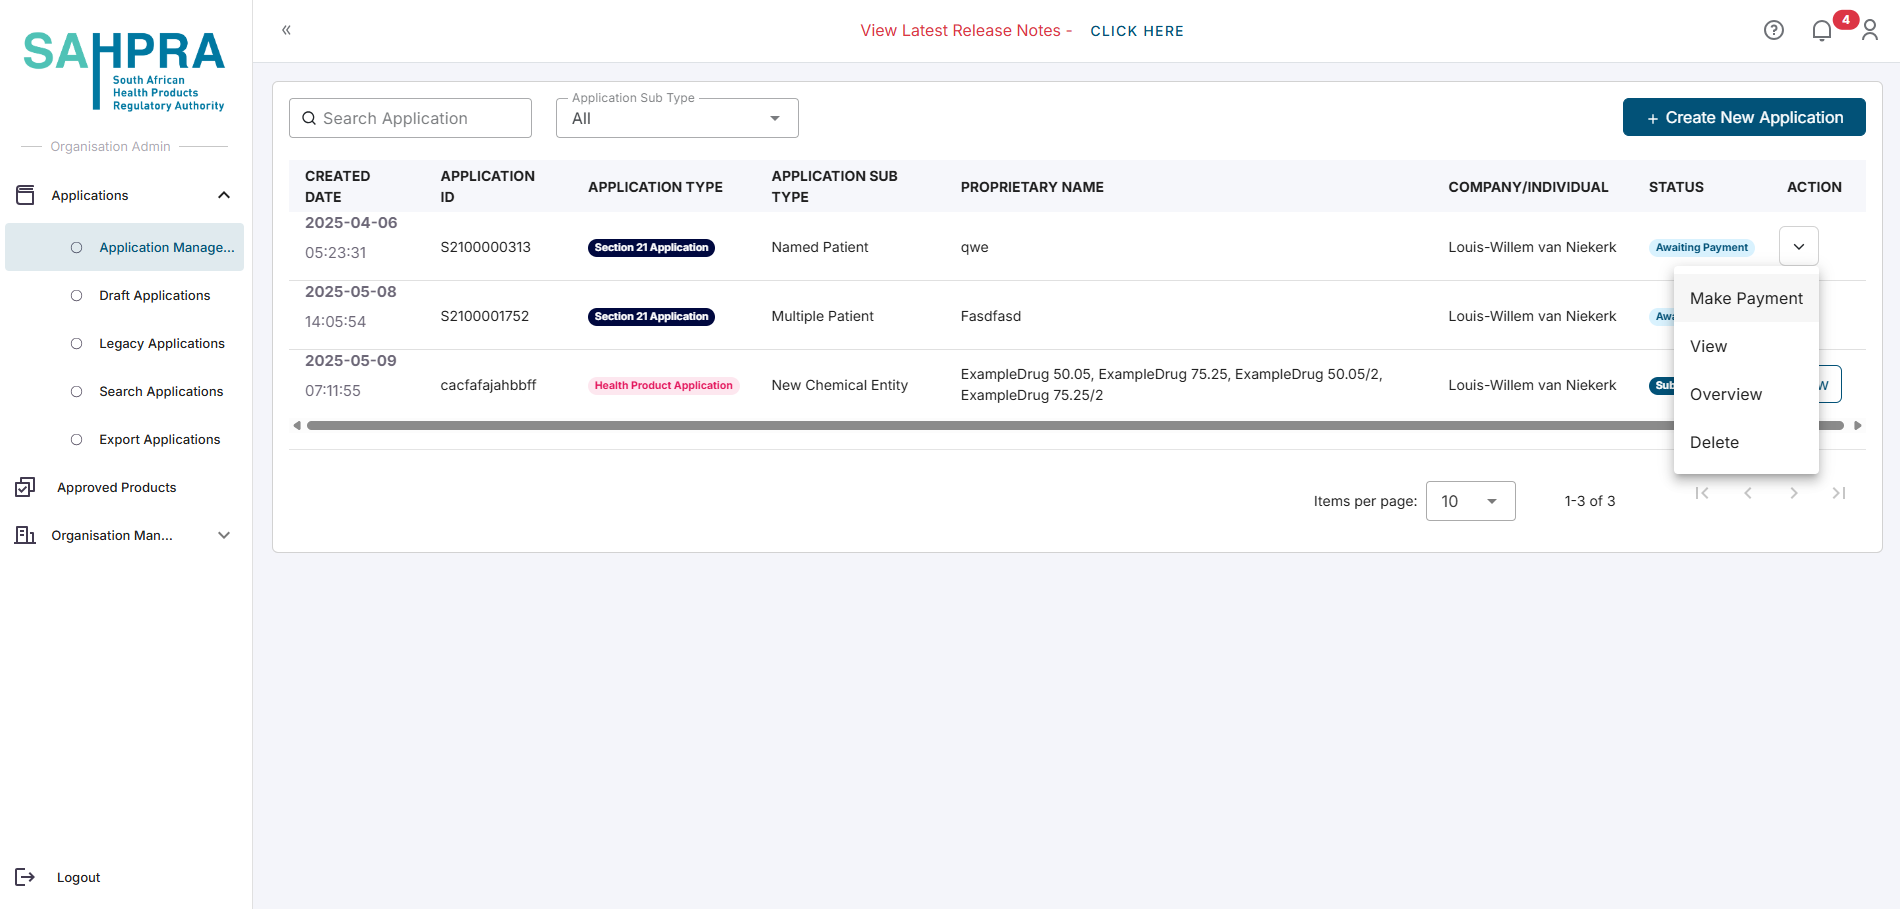Collapse the Applications menu chevron
This screenshot has height=909, width=1900.
click(x=224, y=195)
